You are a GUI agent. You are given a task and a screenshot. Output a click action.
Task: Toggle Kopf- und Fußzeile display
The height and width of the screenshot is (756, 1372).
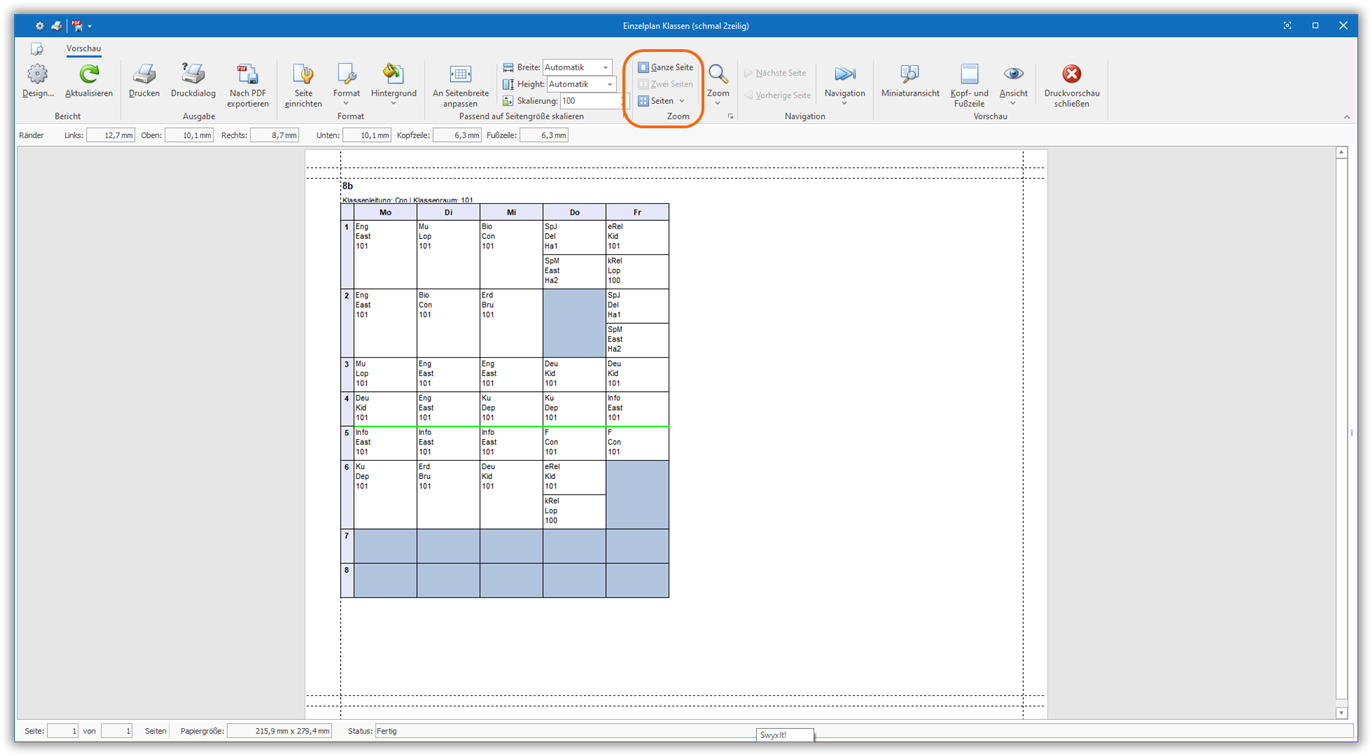click(x=968, y=85)
